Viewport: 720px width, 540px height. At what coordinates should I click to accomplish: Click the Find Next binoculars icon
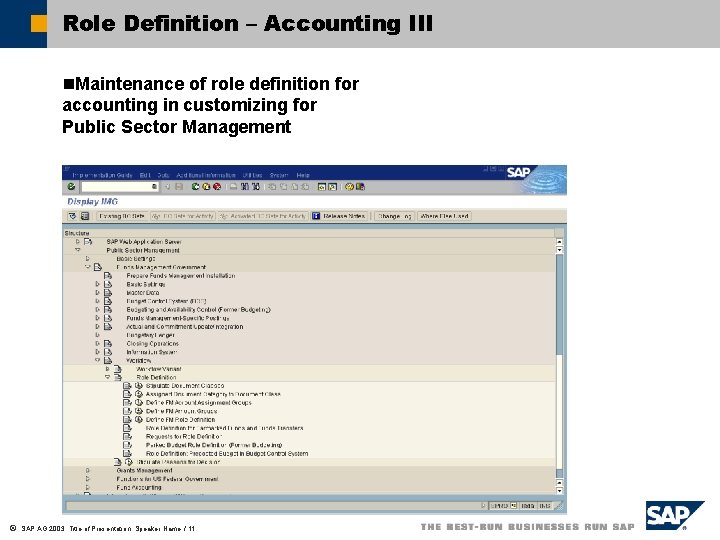[x=256, y=186]
